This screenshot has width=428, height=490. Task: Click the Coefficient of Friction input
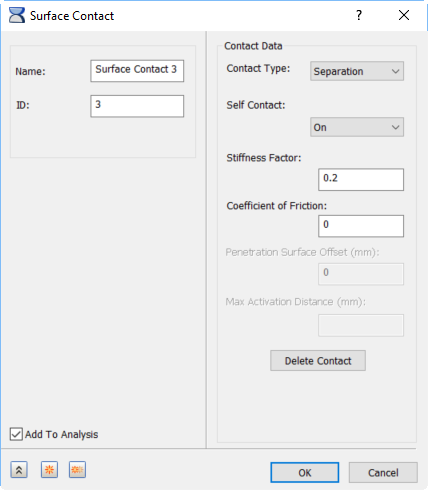tap(361, 226)
